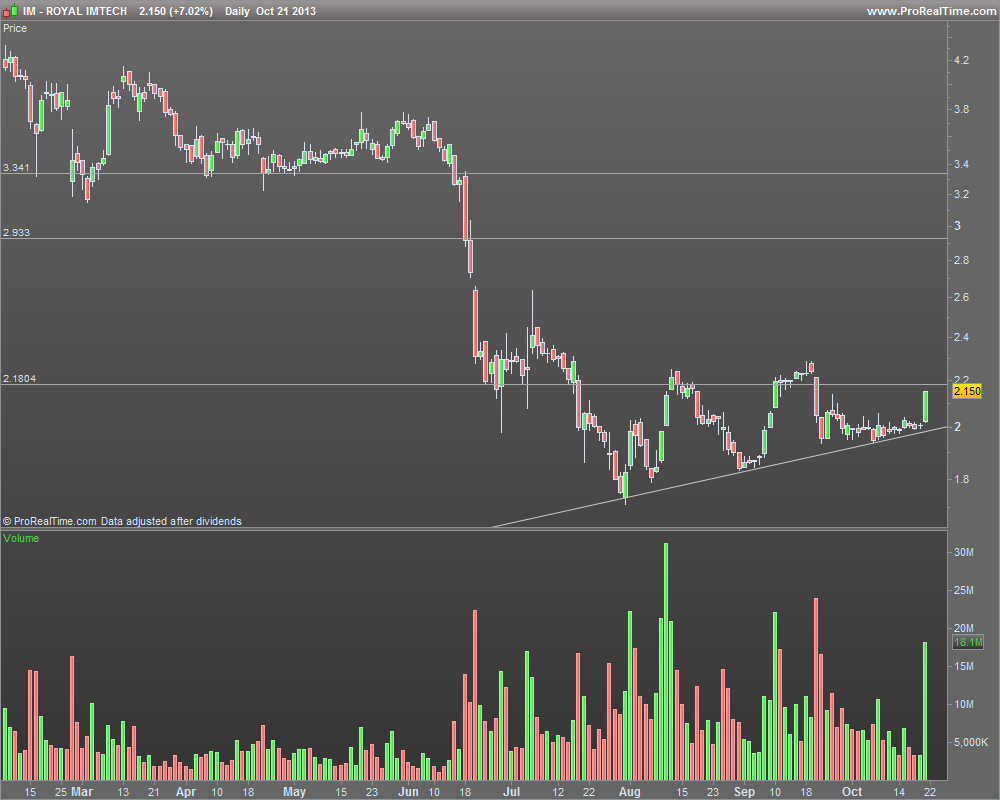Click the 18.1M current volume tag
The height and width of the screenshot is (800, 1000).
tap(967, 642)
